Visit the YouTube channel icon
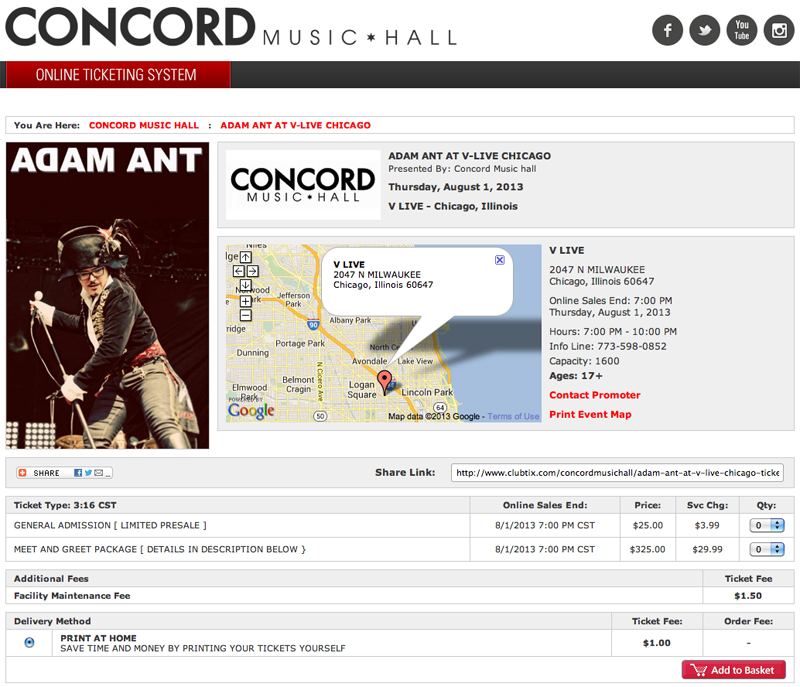800x687 pixels. pyautogui.click(x=741, y=29)
